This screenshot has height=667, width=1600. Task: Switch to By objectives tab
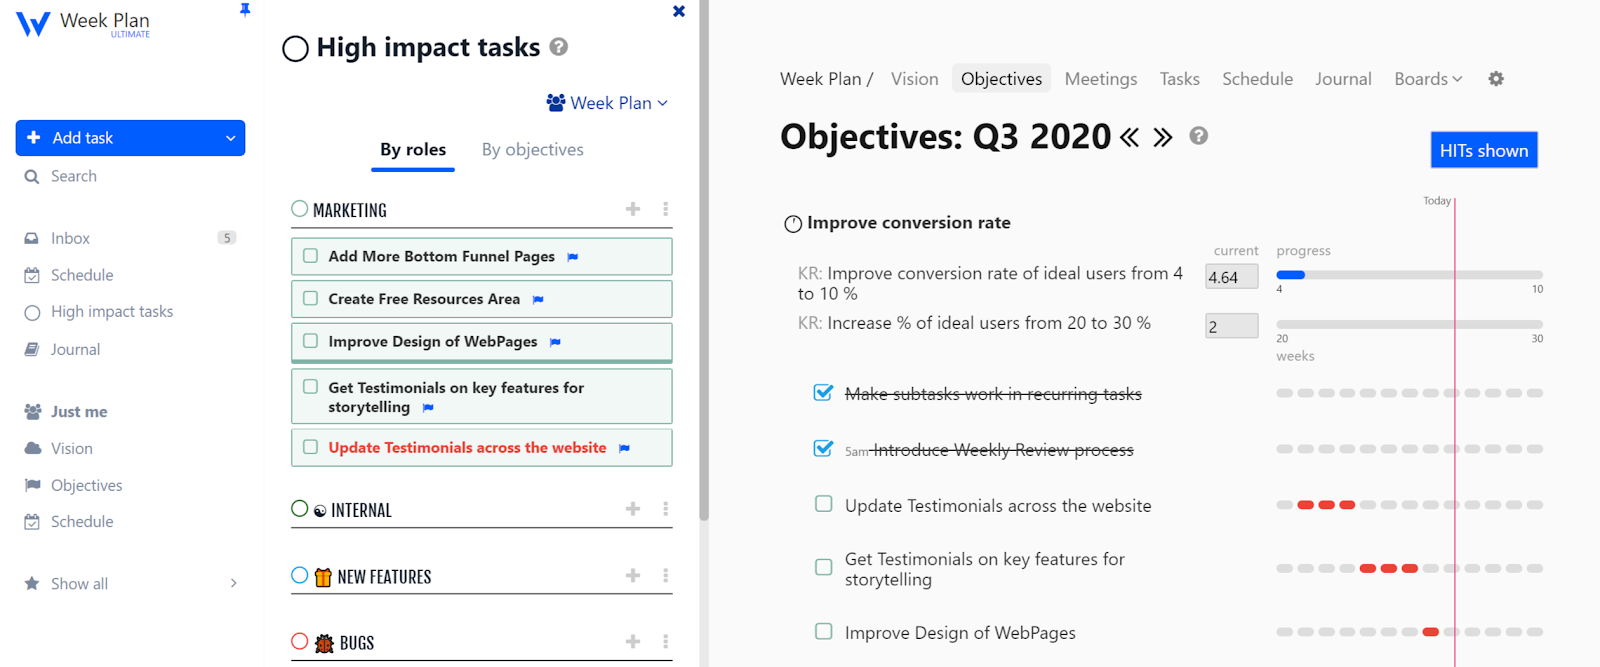[x=532, y=150]
